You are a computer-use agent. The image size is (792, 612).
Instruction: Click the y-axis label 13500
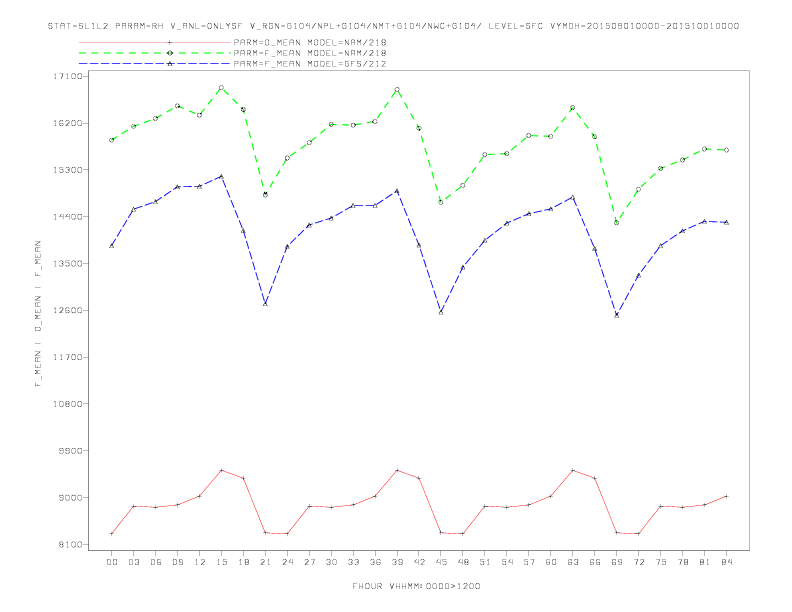(68, 264)
